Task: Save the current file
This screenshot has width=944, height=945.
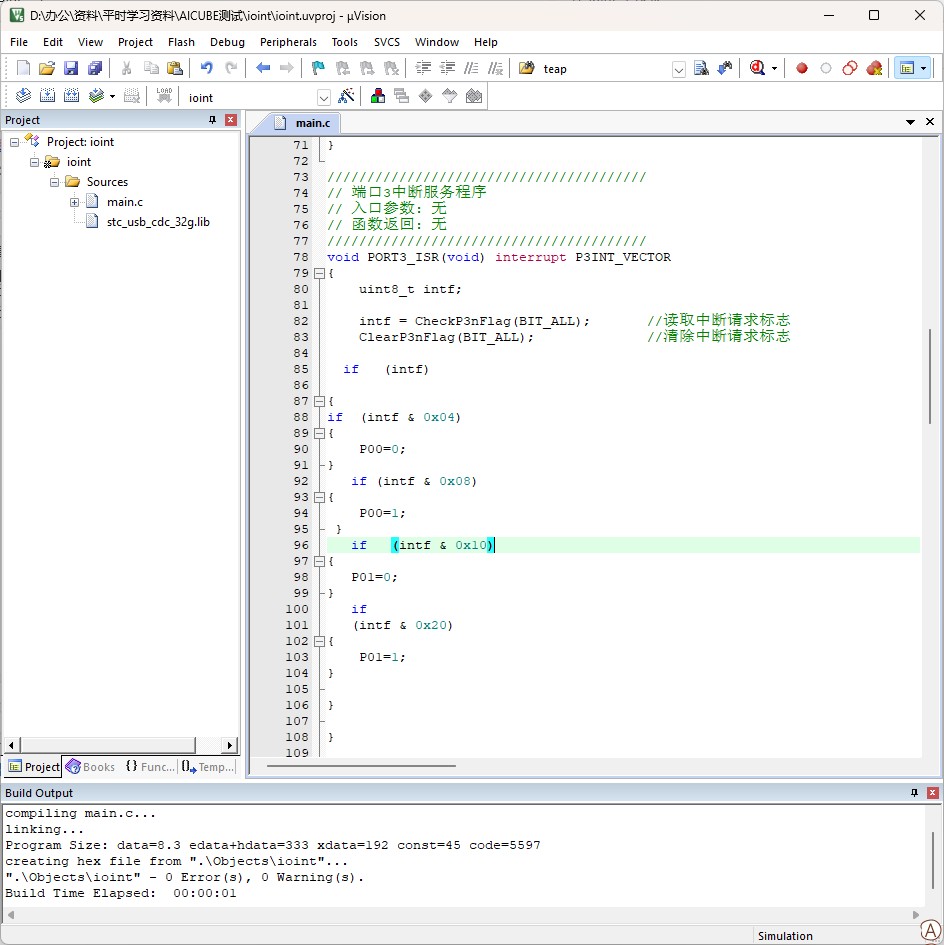Action: pyautogui.click(x=71, y=68)
